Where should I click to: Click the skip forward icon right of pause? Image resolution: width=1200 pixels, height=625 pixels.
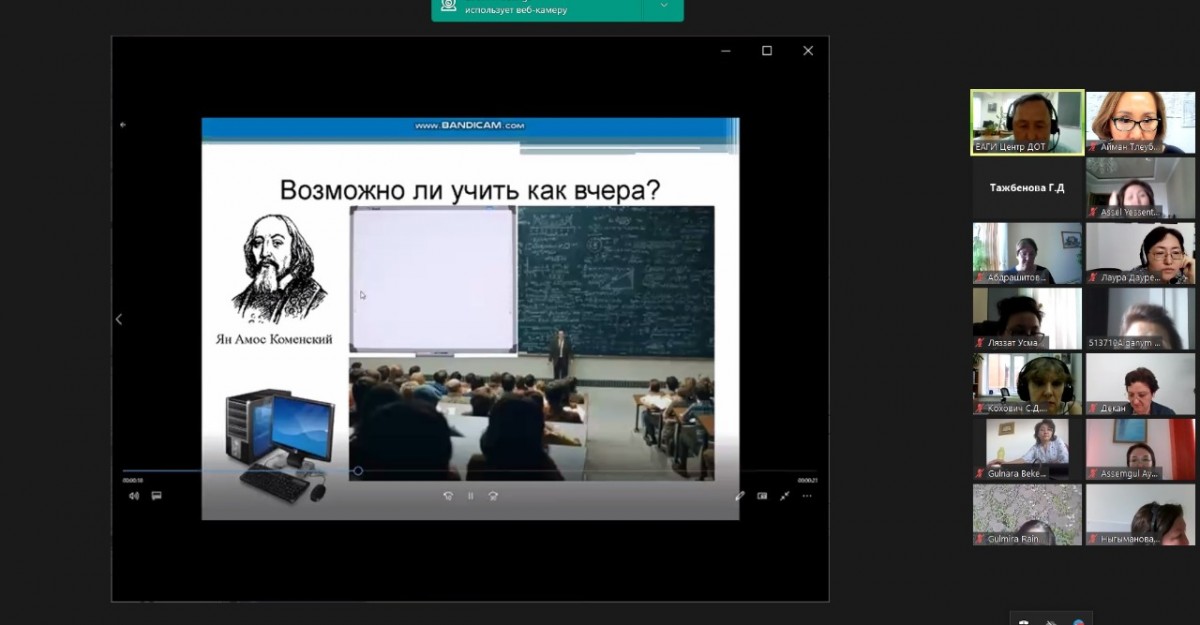pos(492,495)
